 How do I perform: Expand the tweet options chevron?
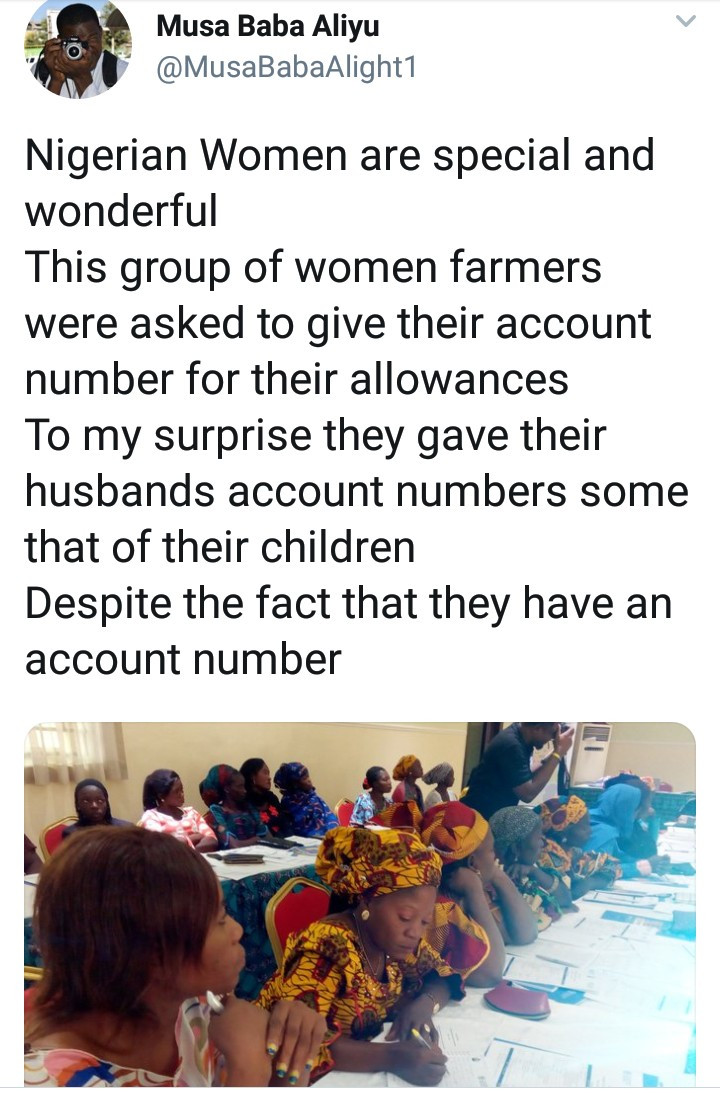[685, 20]
